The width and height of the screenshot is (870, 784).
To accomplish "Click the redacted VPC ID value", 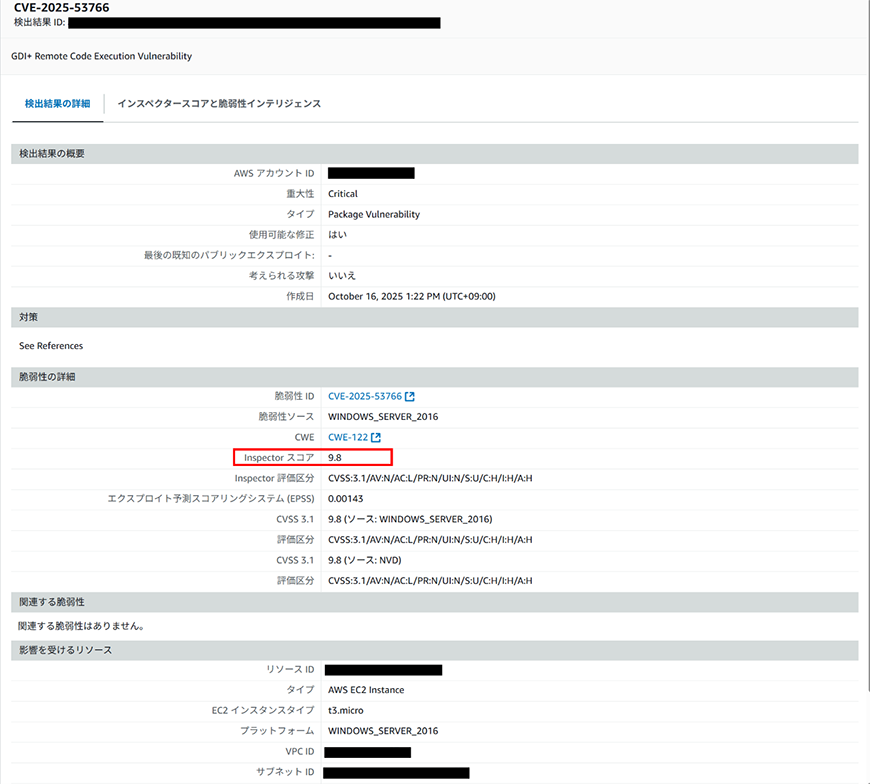I will [367, 752].
